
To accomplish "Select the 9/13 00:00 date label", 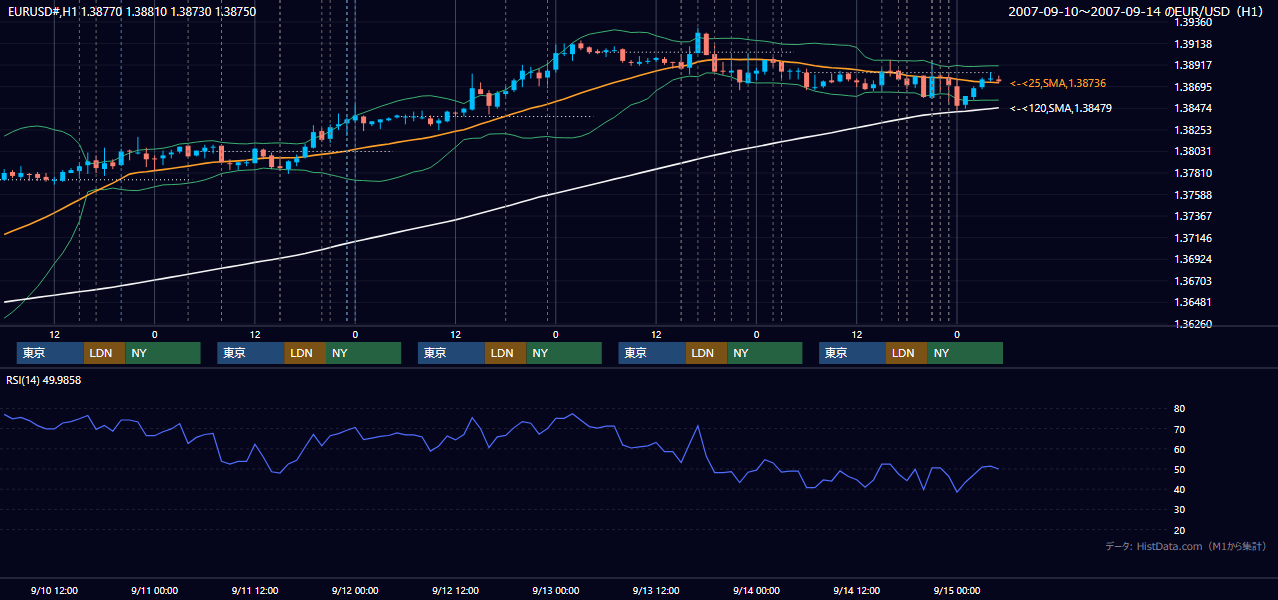I will 555,590.
